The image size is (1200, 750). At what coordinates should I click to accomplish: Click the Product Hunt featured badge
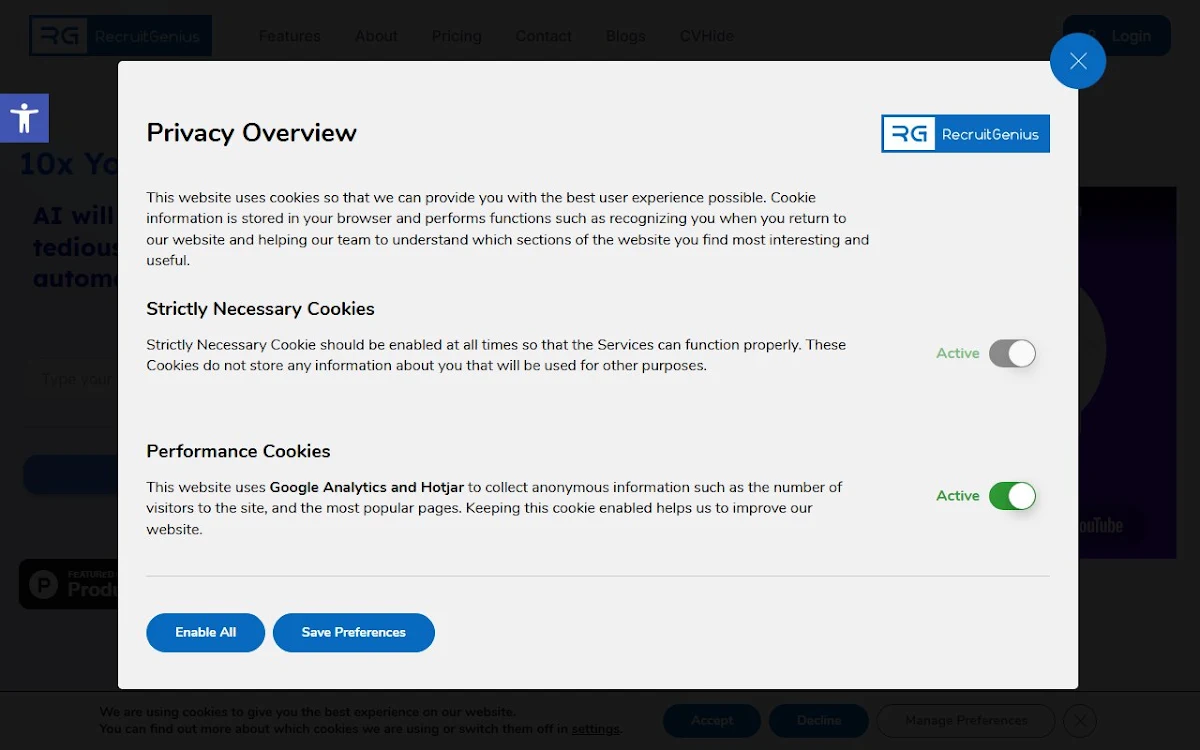69,584
